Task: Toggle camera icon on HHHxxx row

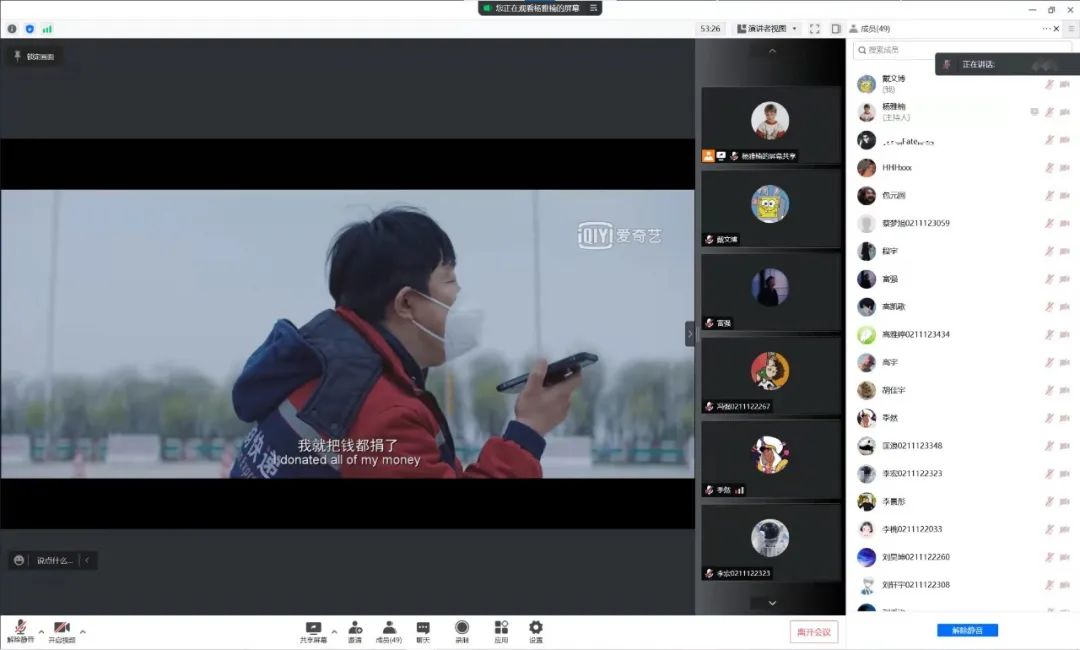Action: tap(1065, 167)
